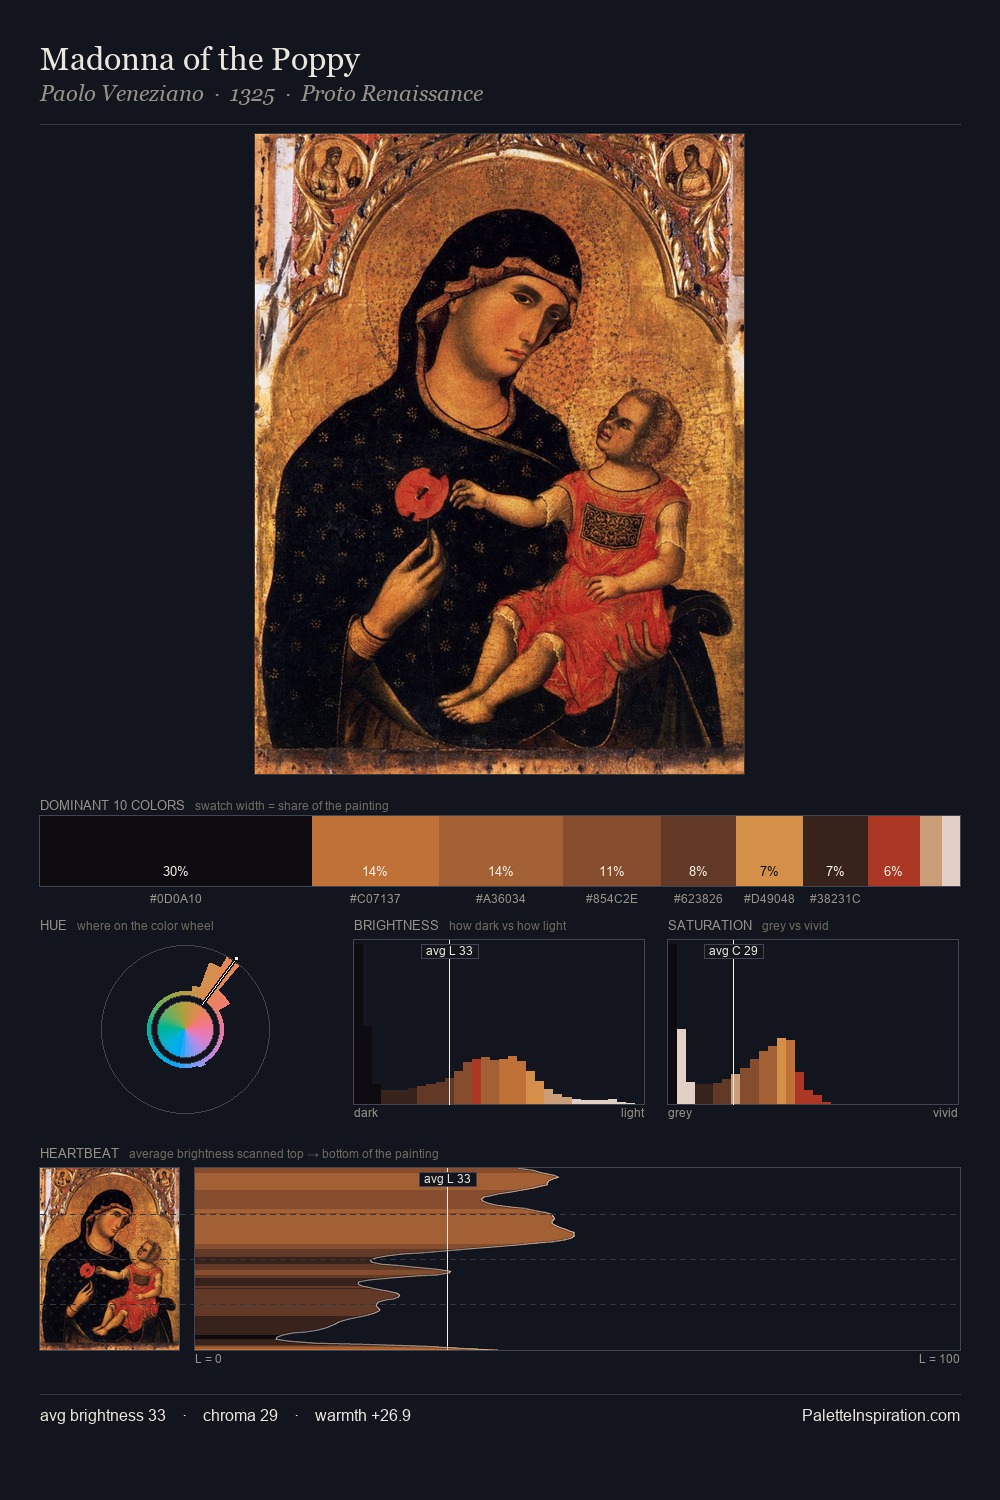Click the footer text avg brightness 33
Viewport: 1000px width, 1500px height.
point(103,1415)
